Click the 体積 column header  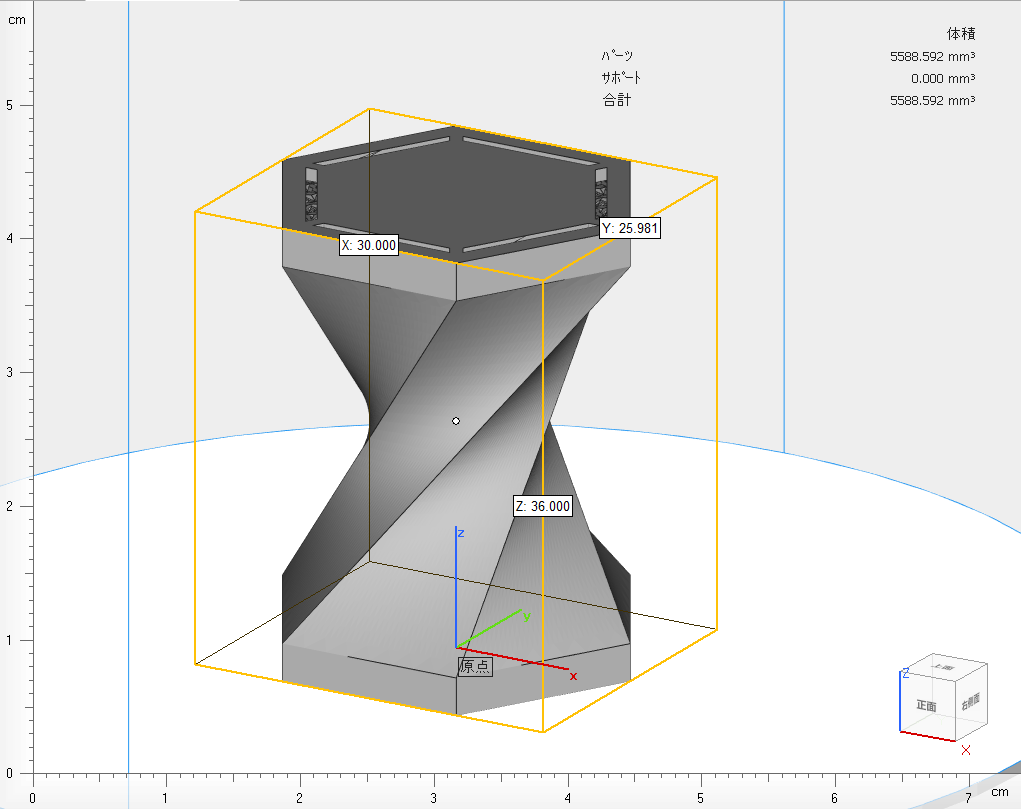click(960, 34)
